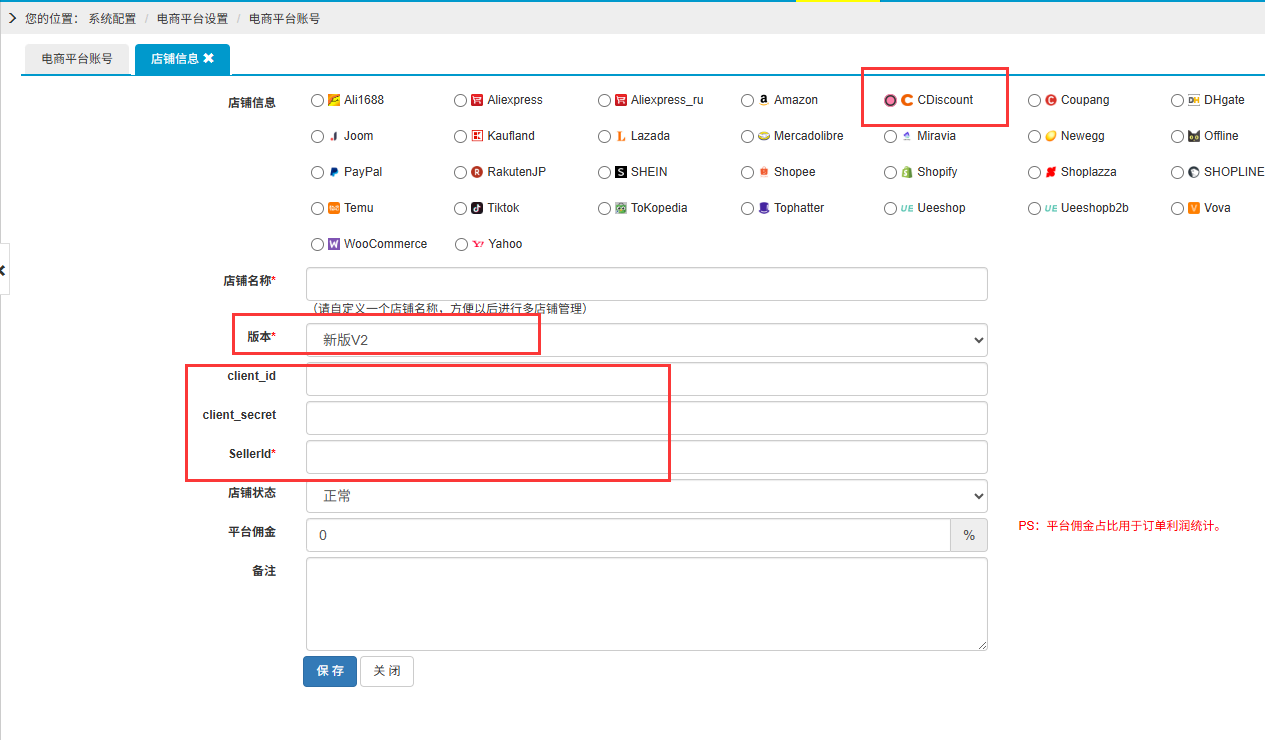Expand the collapsed left sidebar arrow
The image size is (1265, 740).
click(x=3, y=270)
